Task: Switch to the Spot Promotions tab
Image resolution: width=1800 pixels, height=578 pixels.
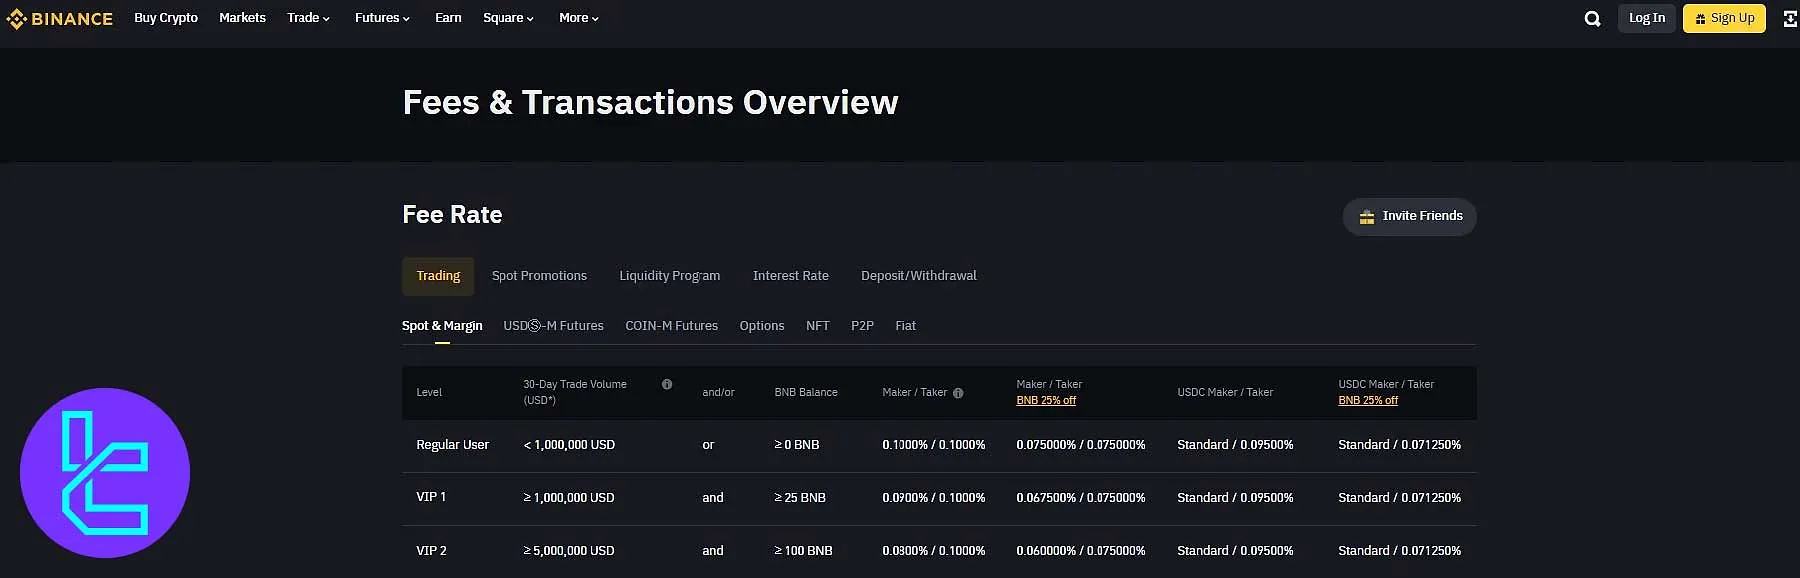Action: pos(539,276)
